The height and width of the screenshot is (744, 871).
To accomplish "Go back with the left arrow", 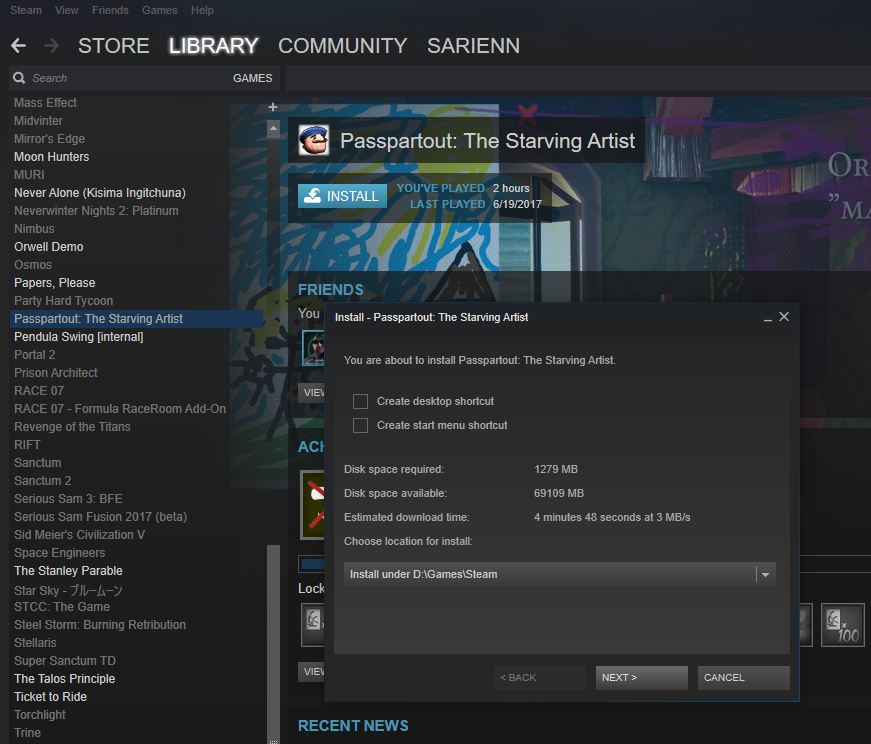I will (18, 46).
